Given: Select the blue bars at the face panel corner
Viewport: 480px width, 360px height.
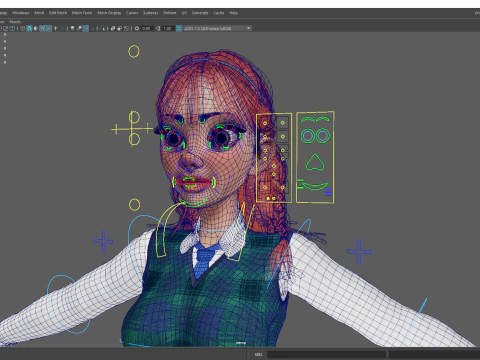Looking at the screenshot, I should coord(328,192).
